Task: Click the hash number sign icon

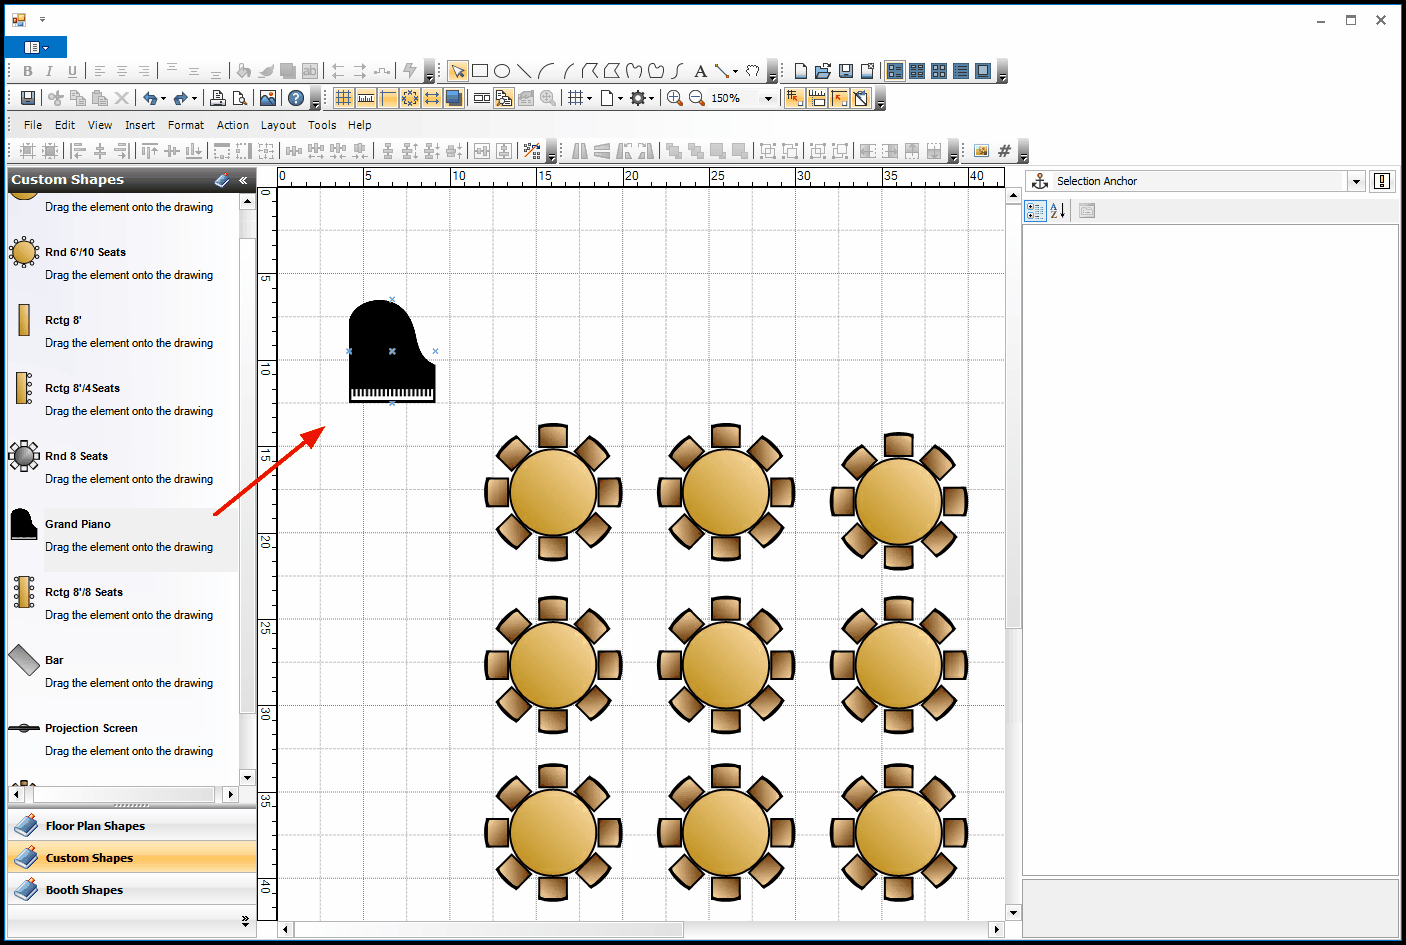Action: (x=1004, y=151)
